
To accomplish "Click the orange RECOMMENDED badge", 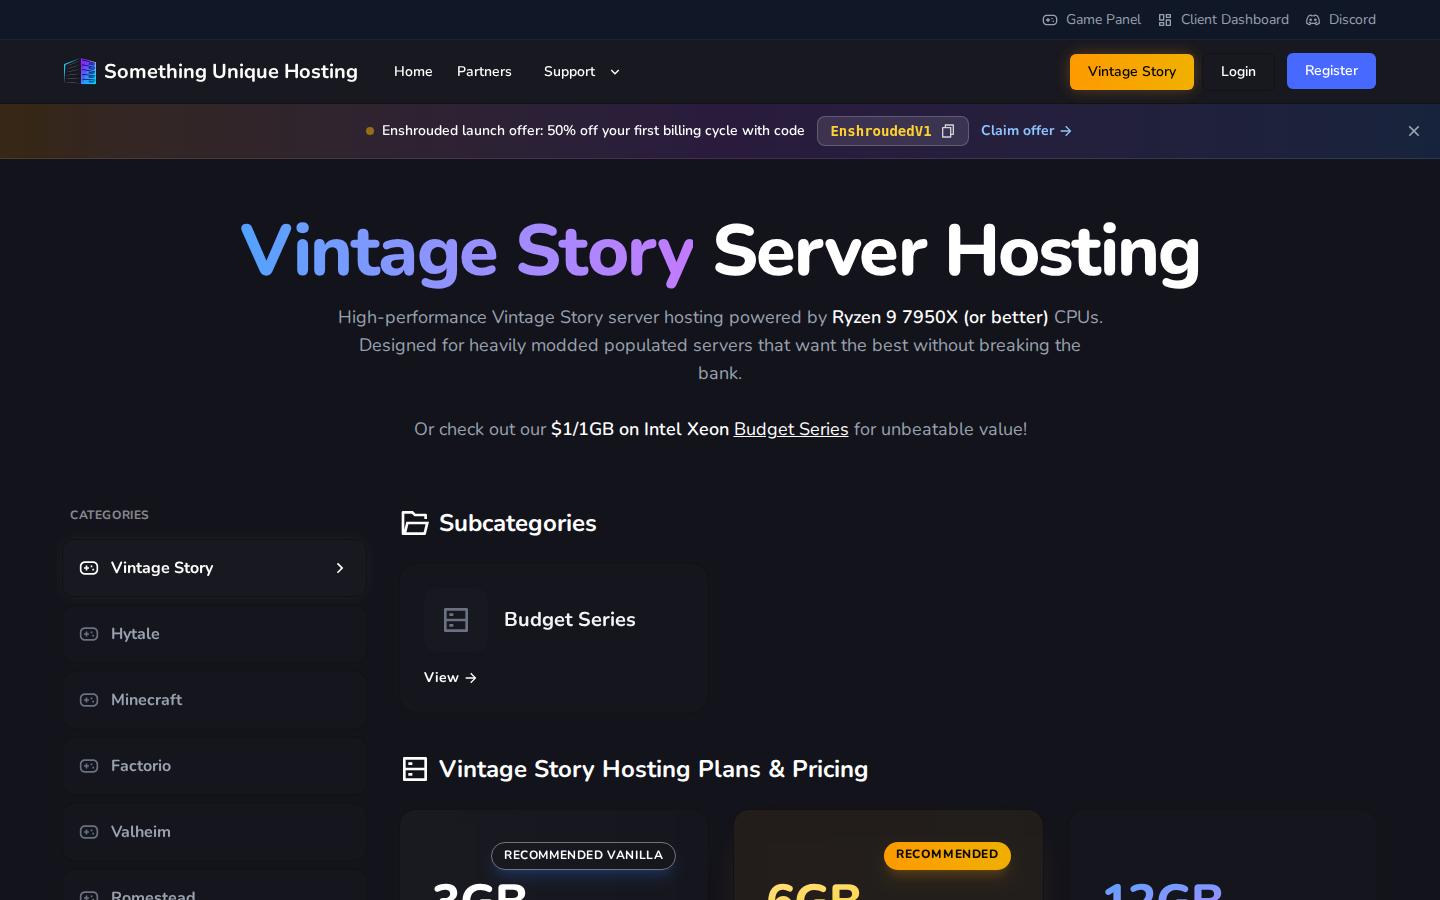I will point(947,855).
